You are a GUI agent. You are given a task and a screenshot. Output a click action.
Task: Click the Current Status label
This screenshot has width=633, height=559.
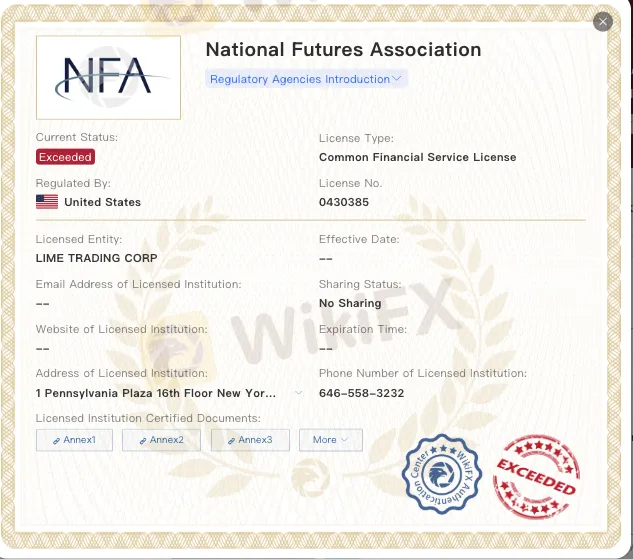(x=77, y=137)
